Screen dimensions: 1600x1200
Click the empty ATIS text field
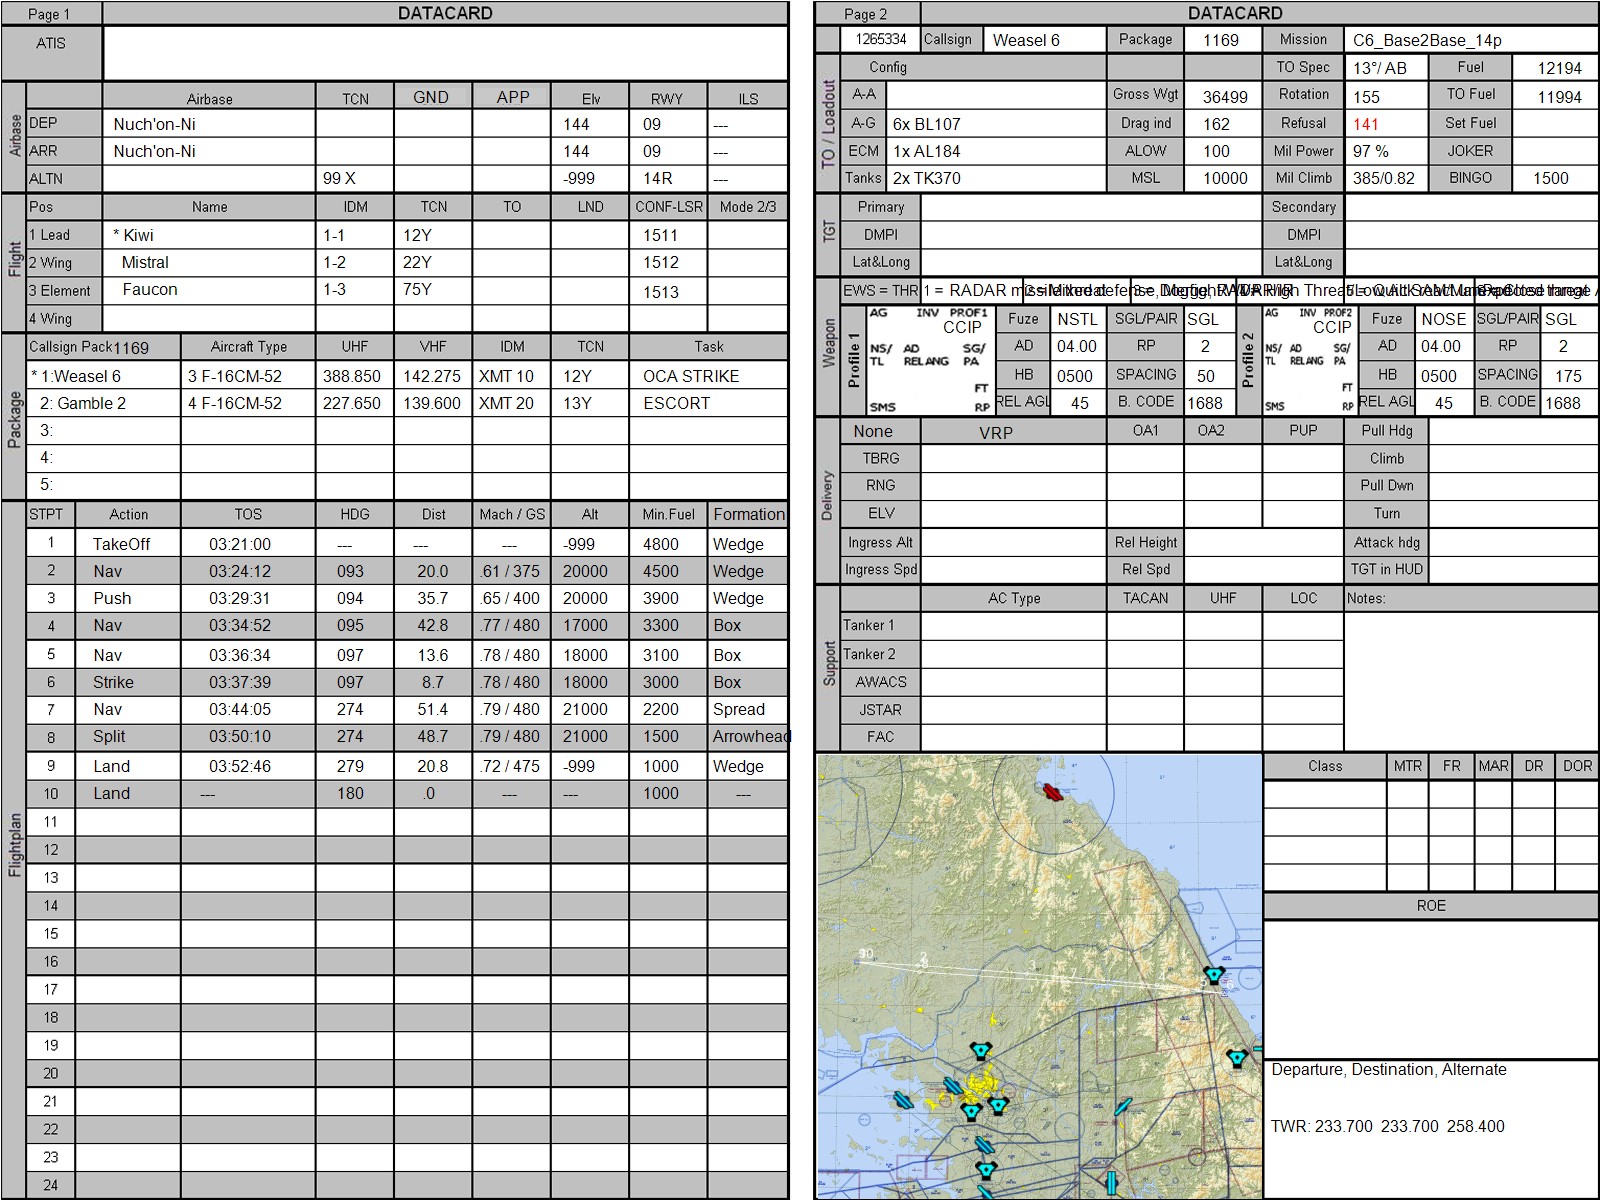(445, 53)
